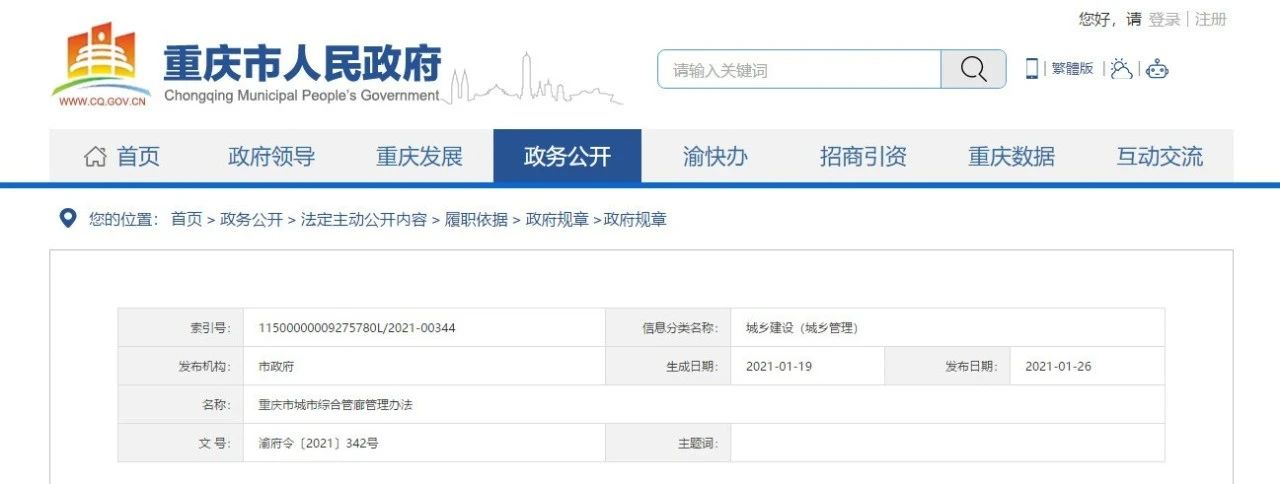Go to 履职依据 in the breadcrumb
Screen dimensions: 1280x484
[476, 219]
